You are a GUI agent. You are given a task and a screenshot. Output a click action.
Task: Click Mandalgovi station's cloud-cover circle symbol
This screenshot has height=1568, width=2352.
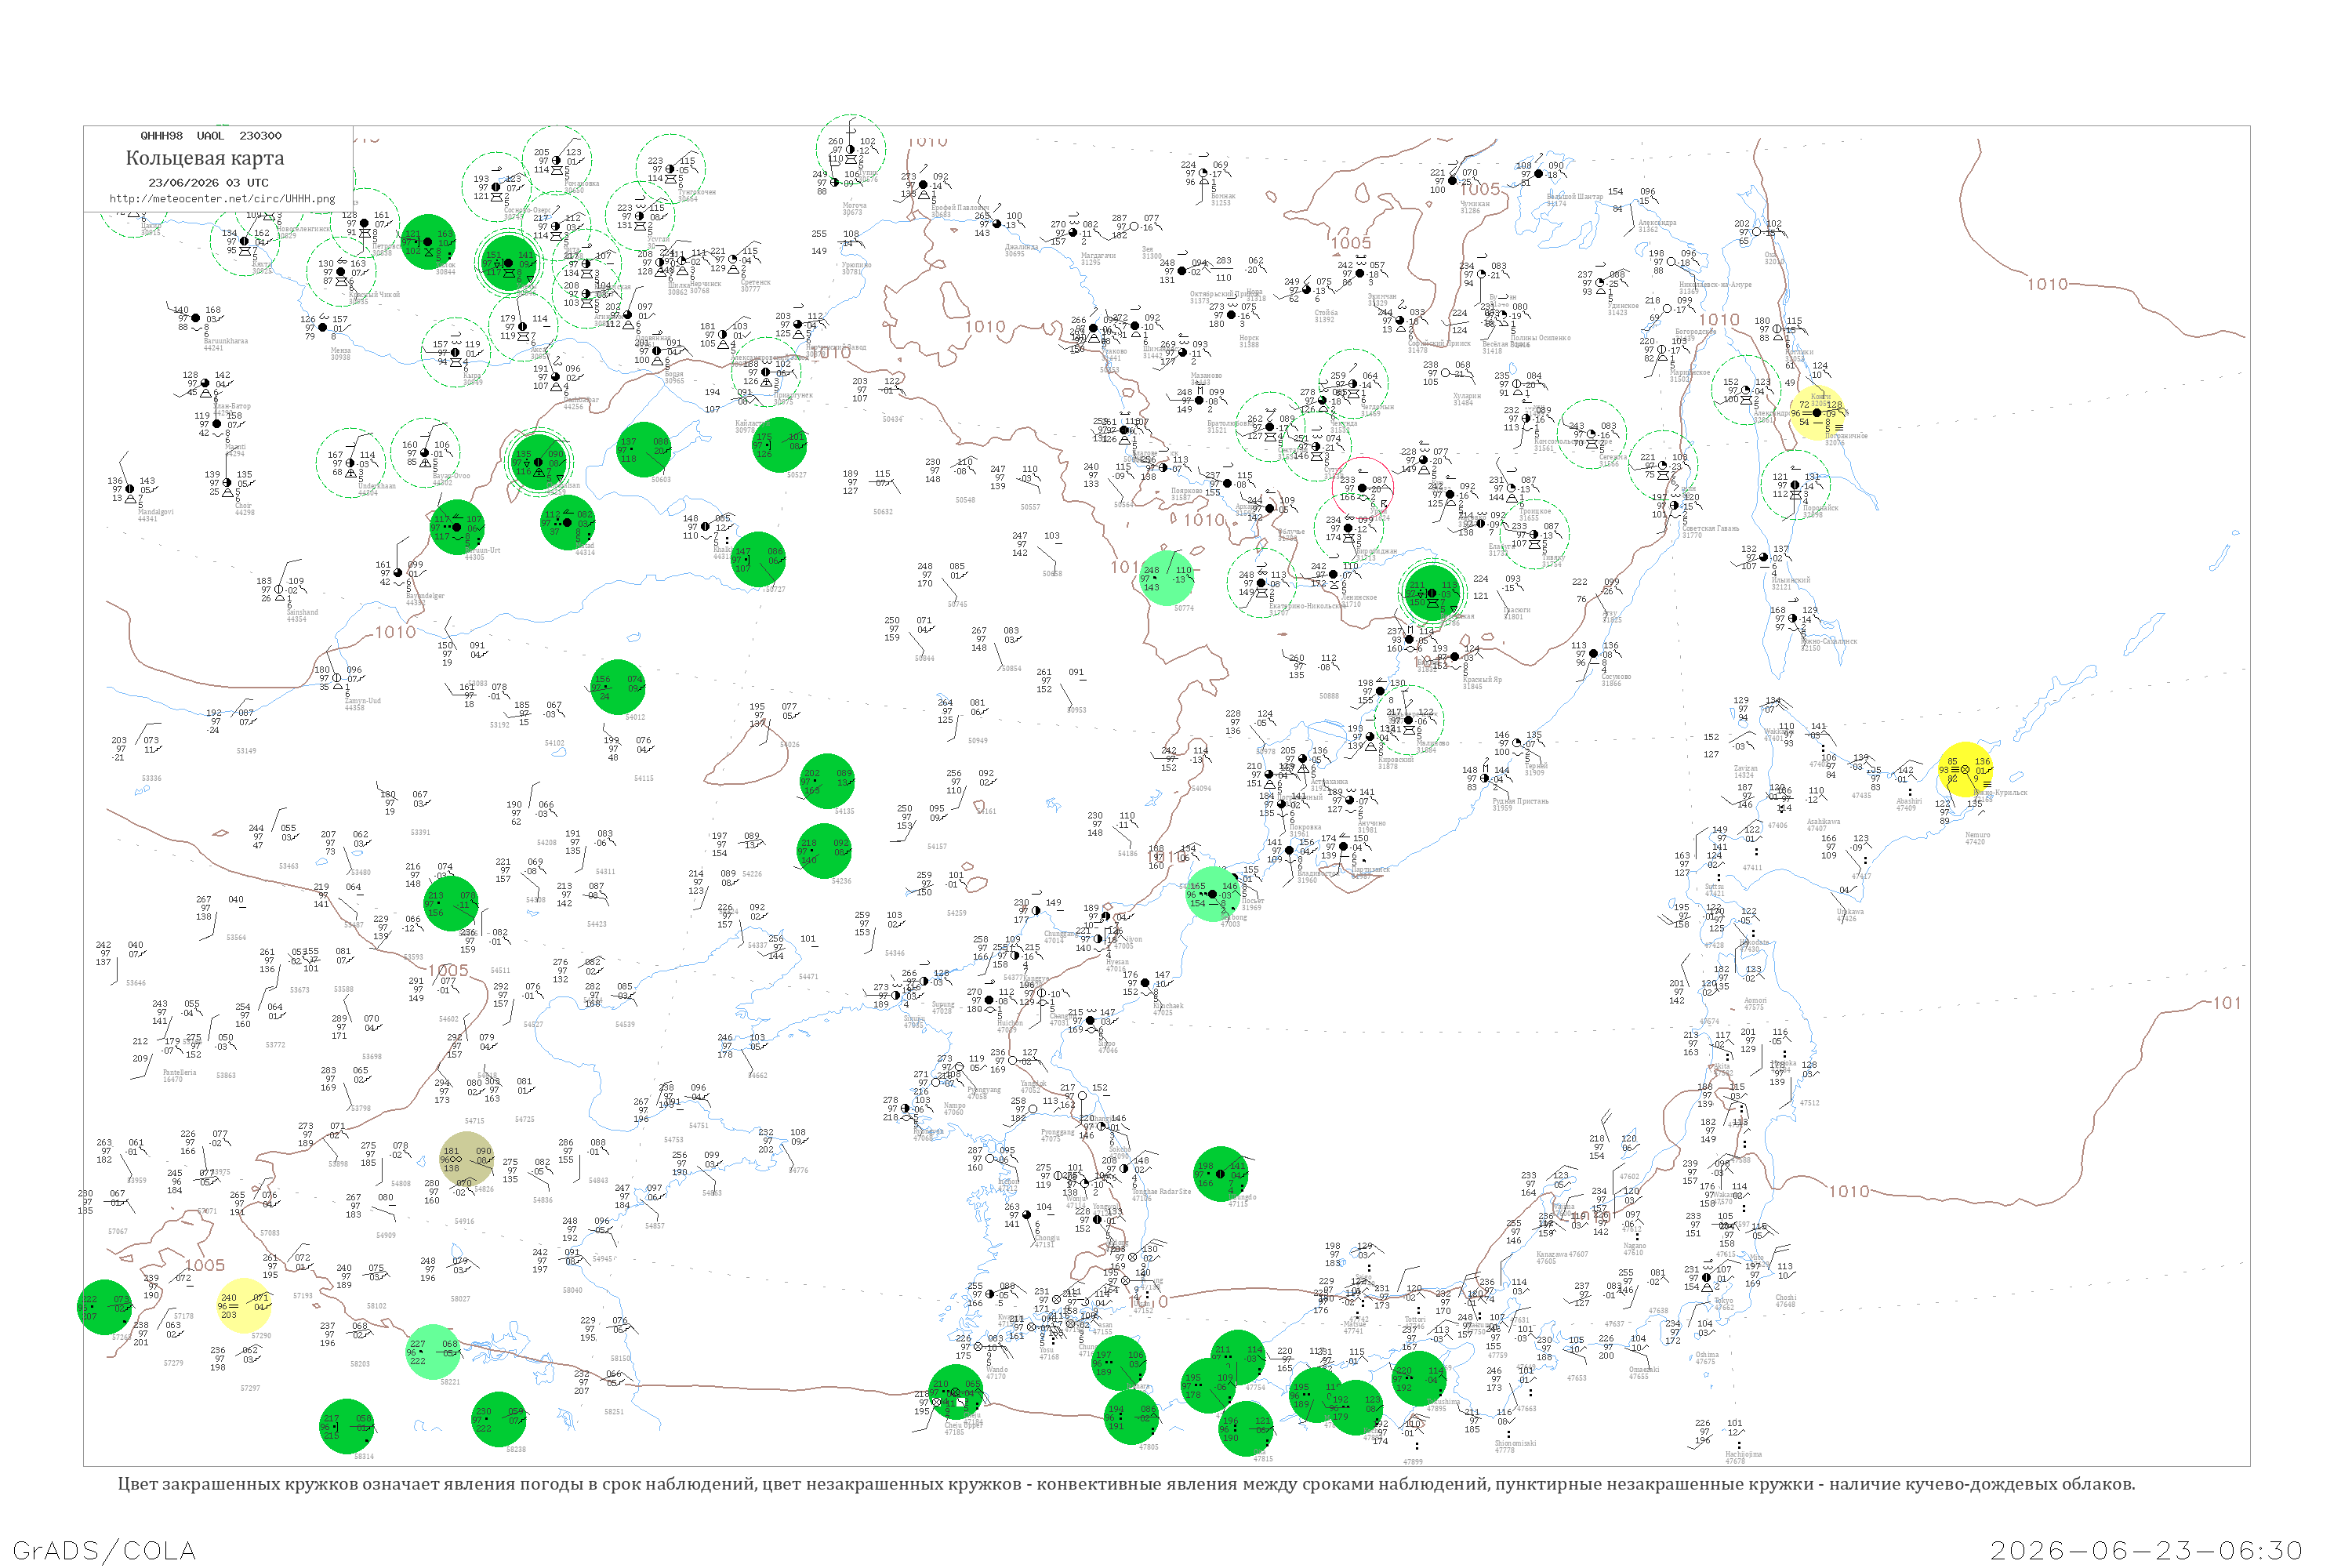tap(130, 488)
